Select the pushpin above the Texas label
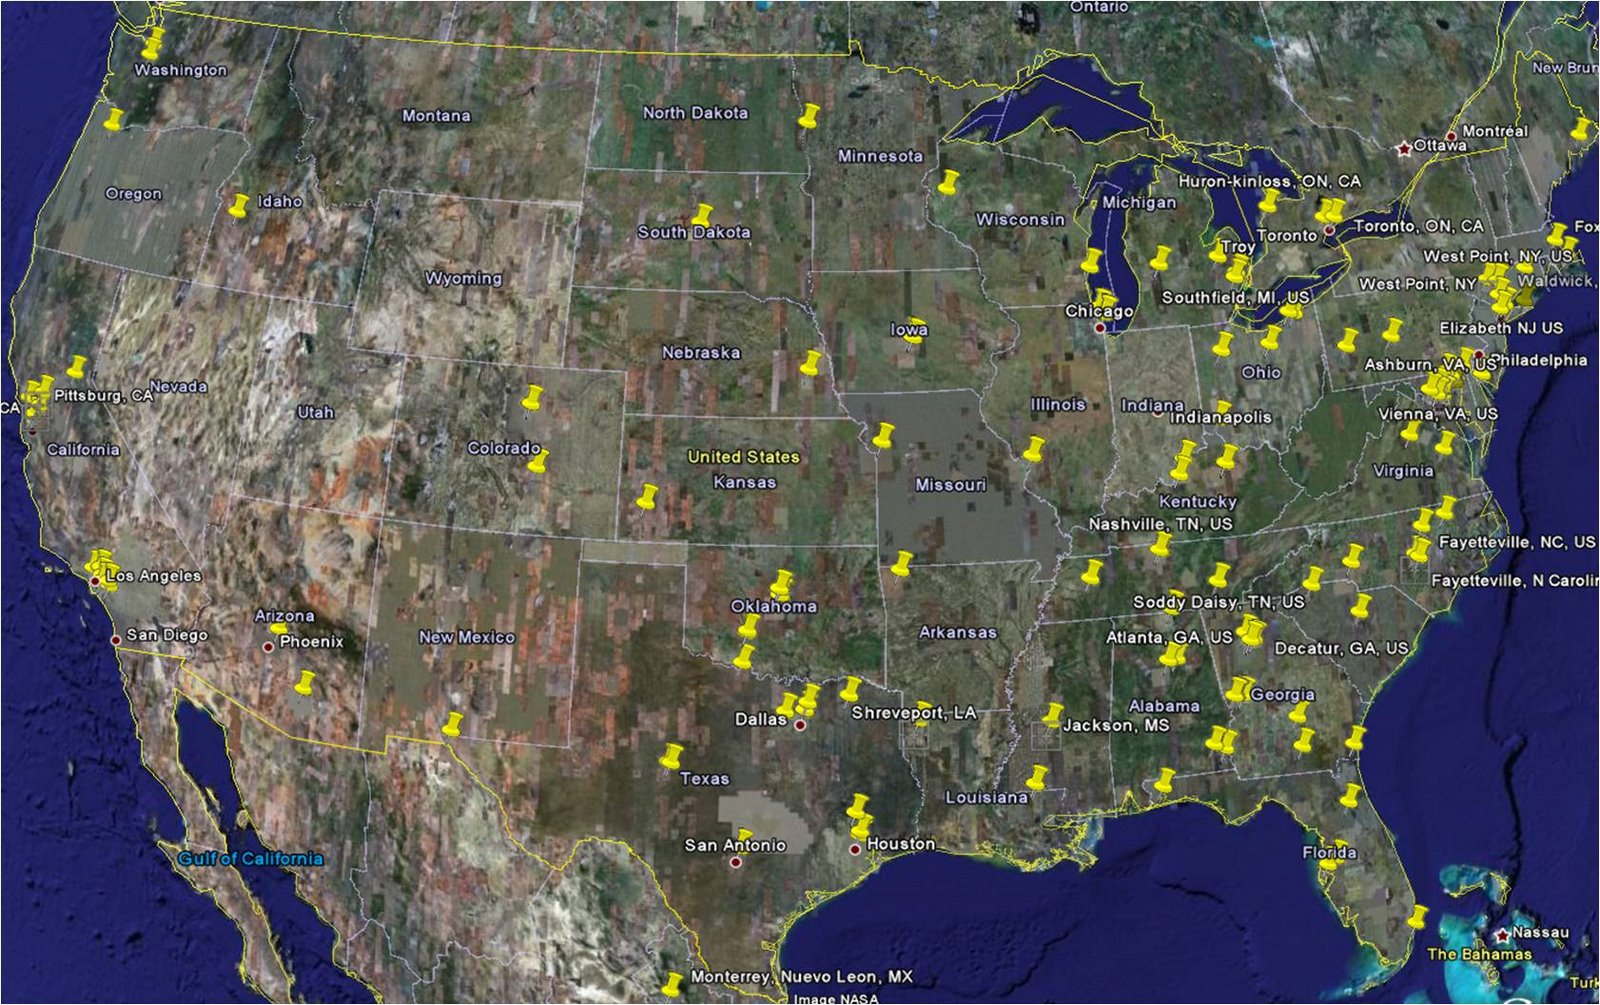This screenshot has width=1600, height=1005. point(672,757)
